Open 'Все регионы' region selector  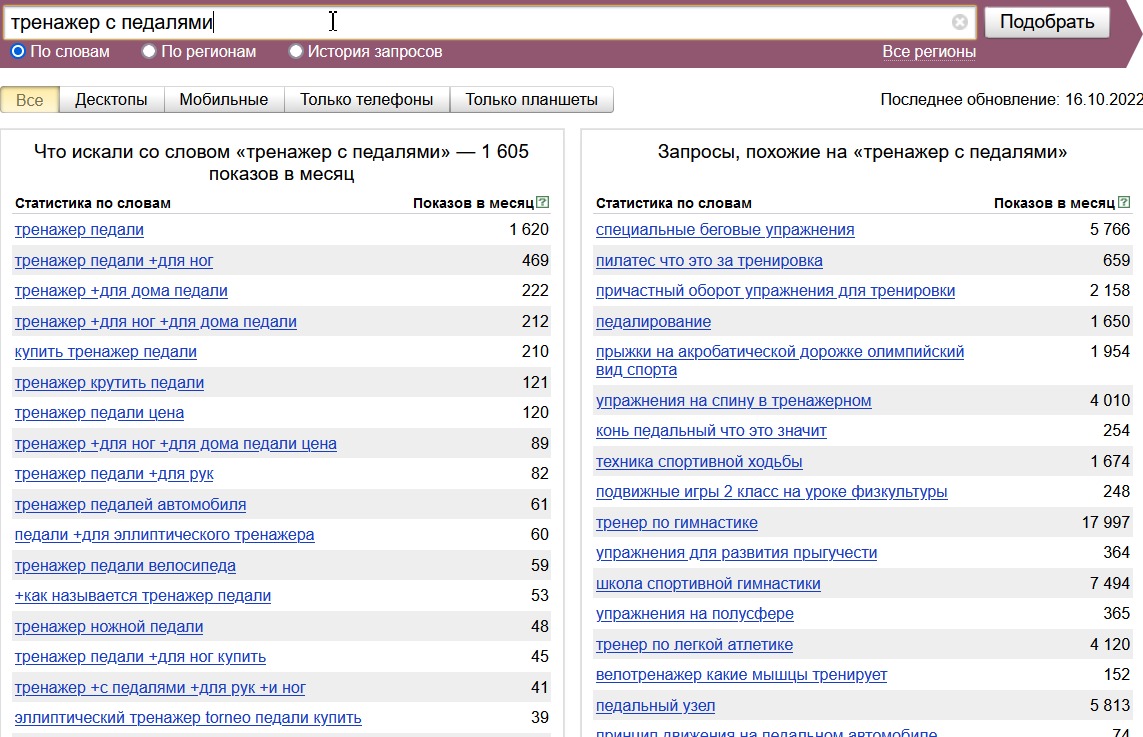928,52
